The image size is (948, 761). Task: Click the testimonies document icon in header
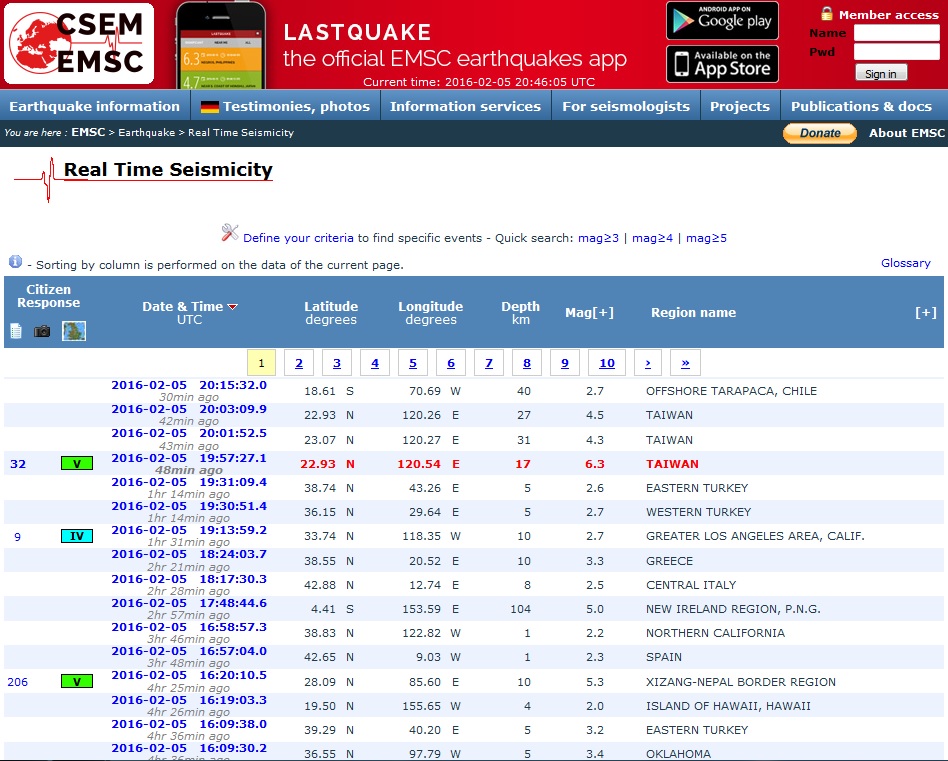pos(16,331)
